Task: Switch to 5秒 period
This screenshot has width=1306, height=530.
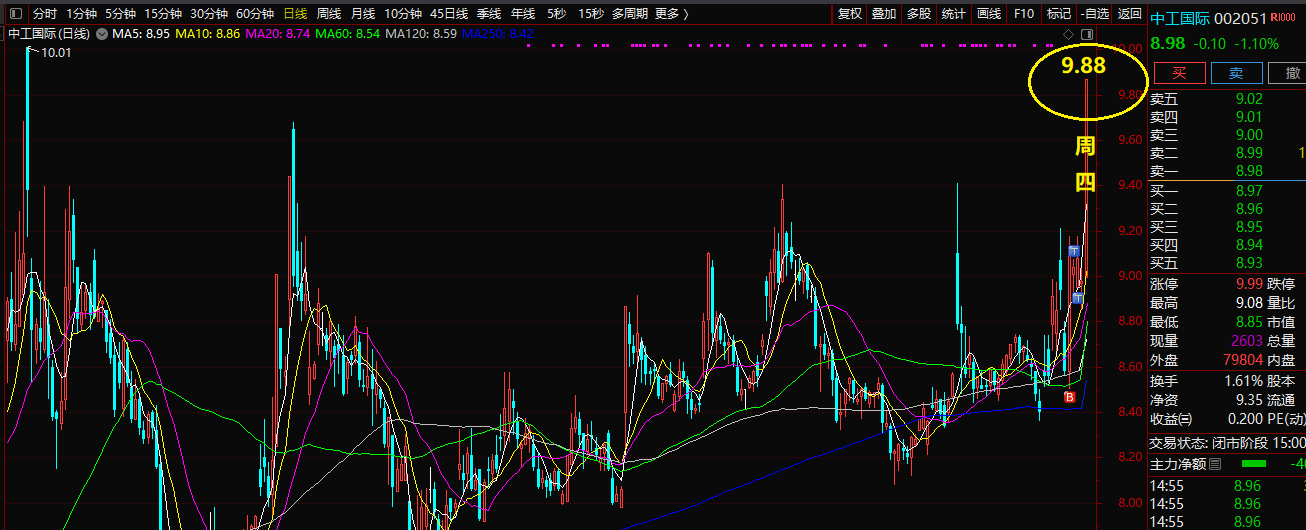Action: point(556,14)
